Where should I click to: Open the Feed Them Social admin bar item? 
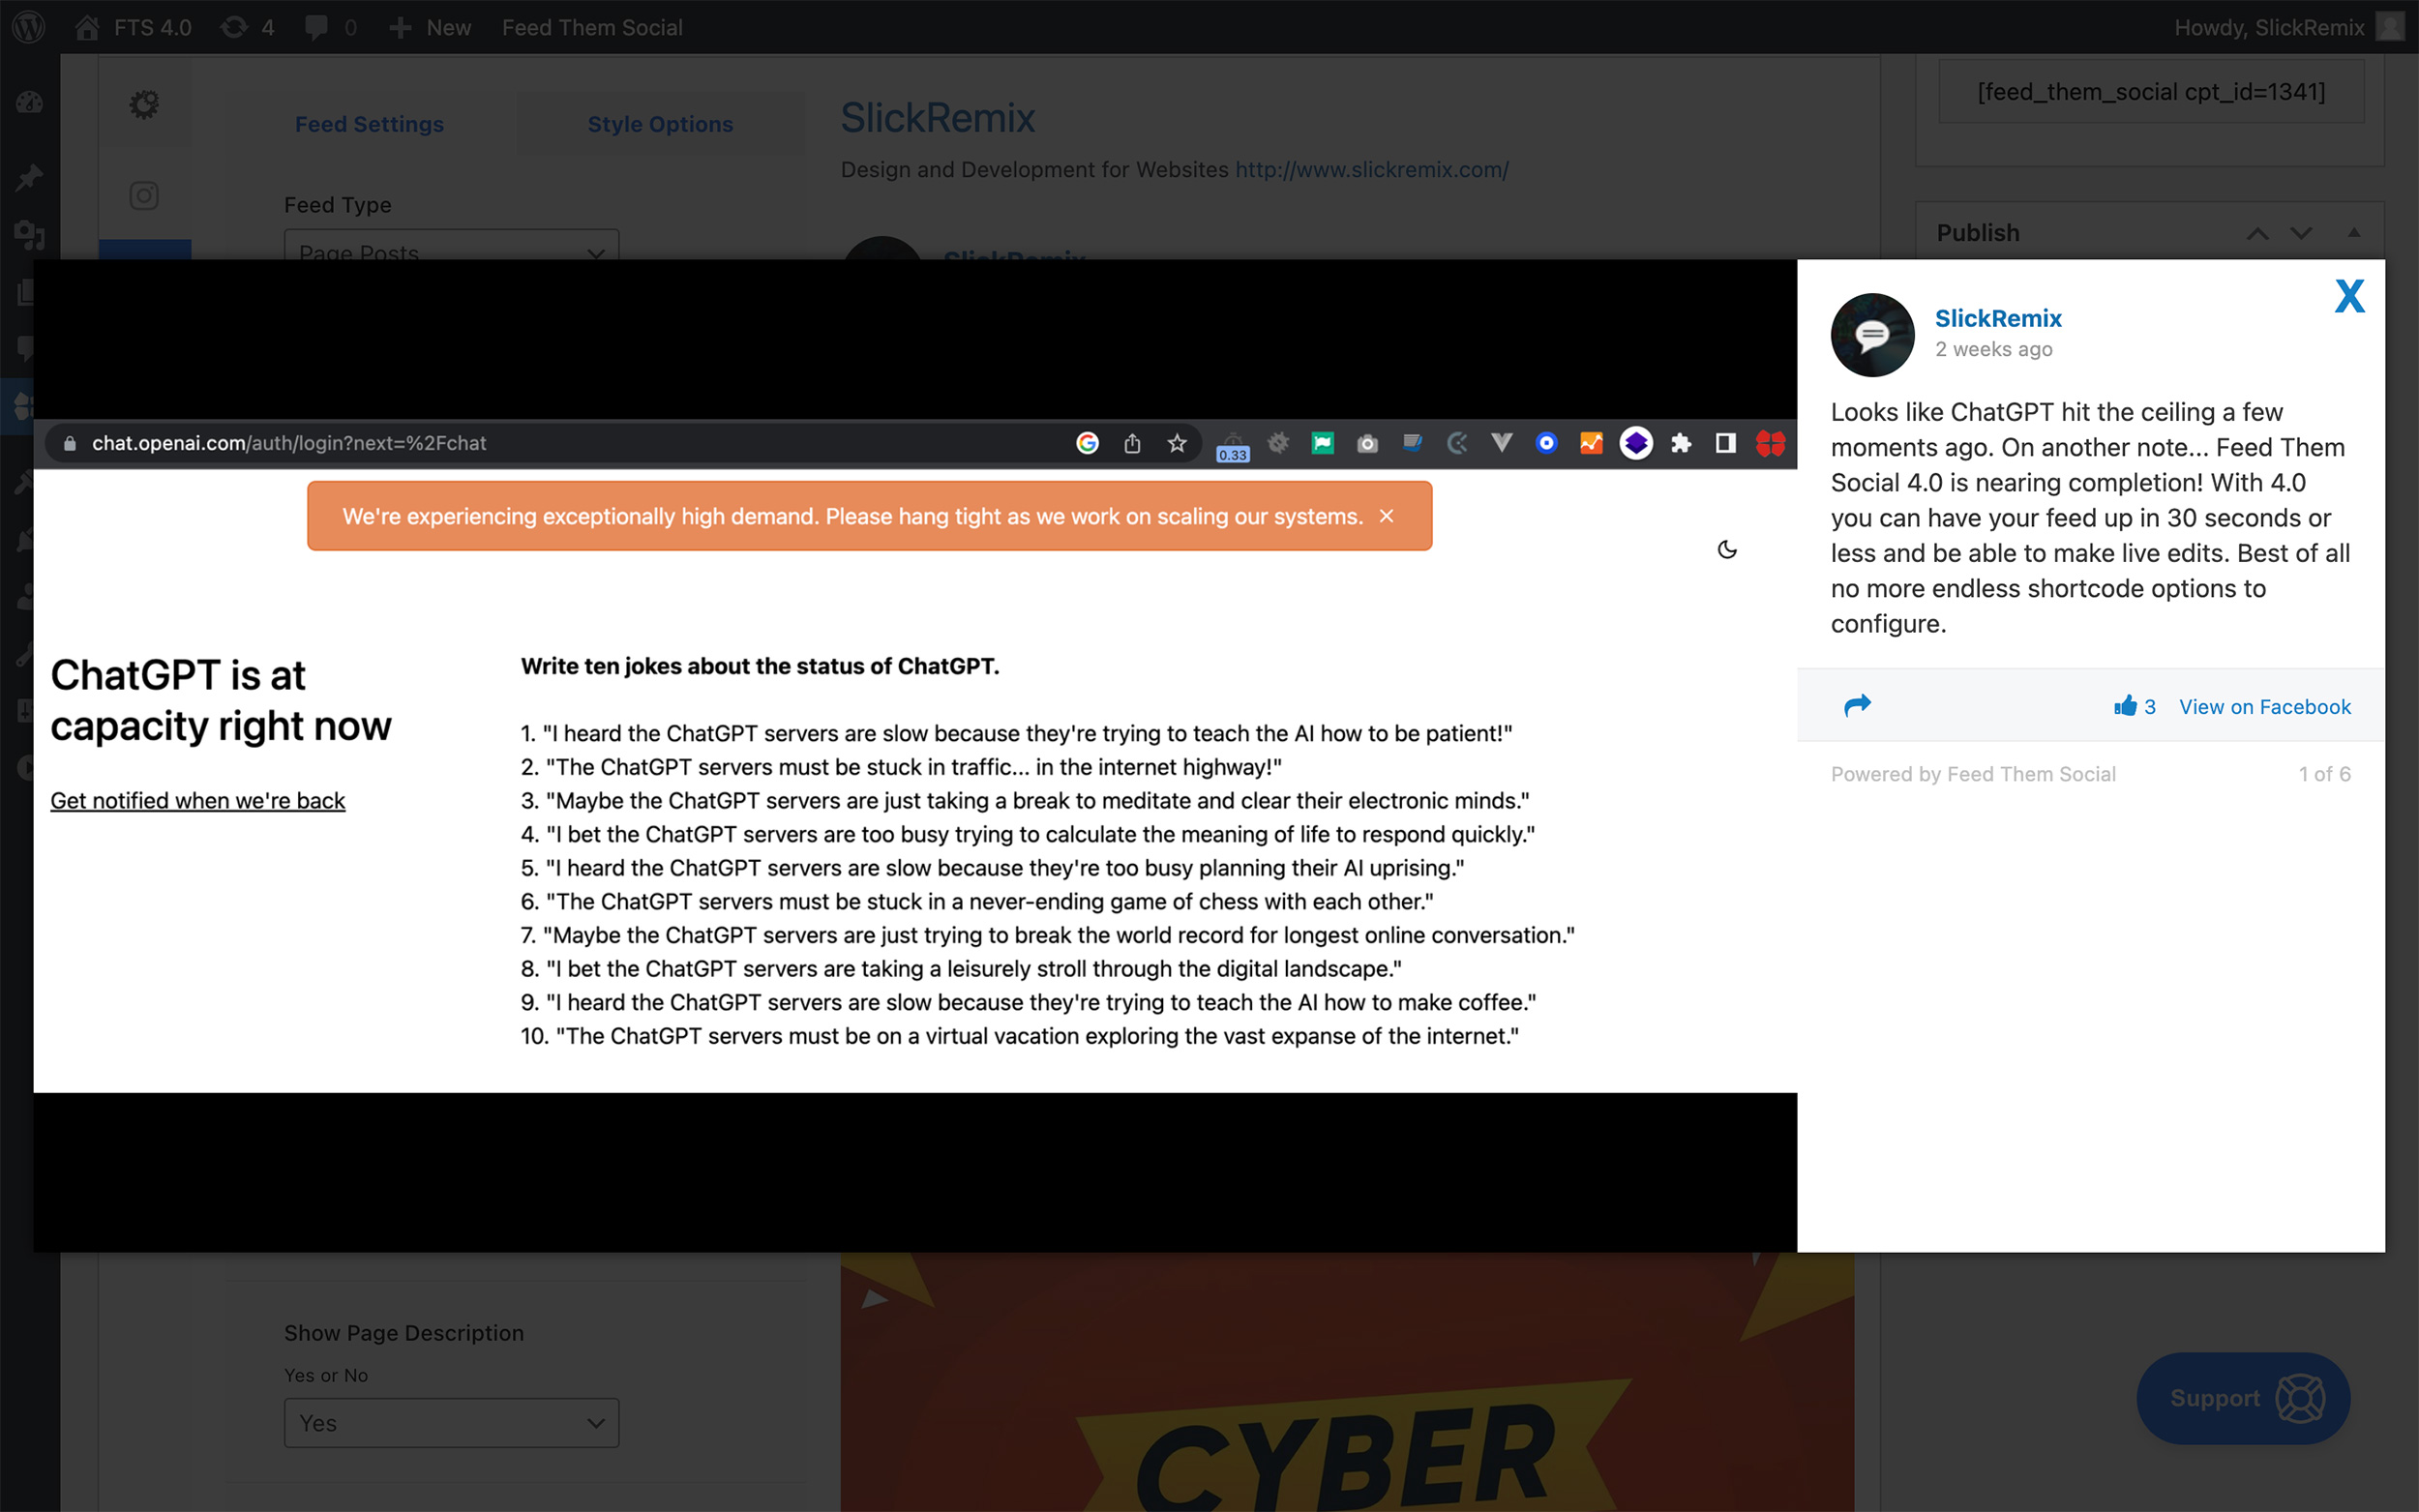coord(592,27)
